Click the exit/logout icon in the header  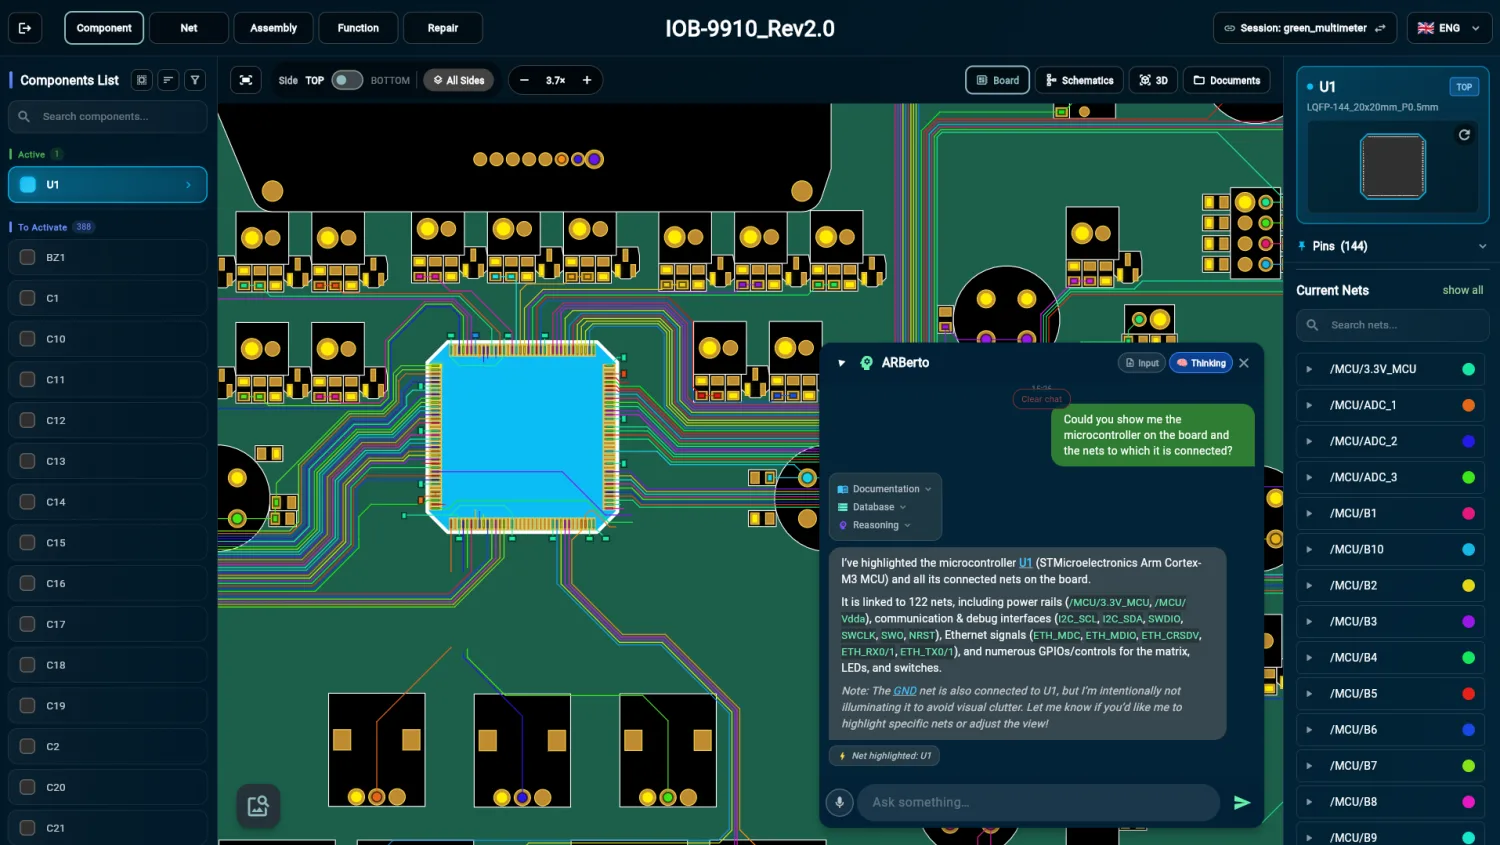click(x=25, y=28)
